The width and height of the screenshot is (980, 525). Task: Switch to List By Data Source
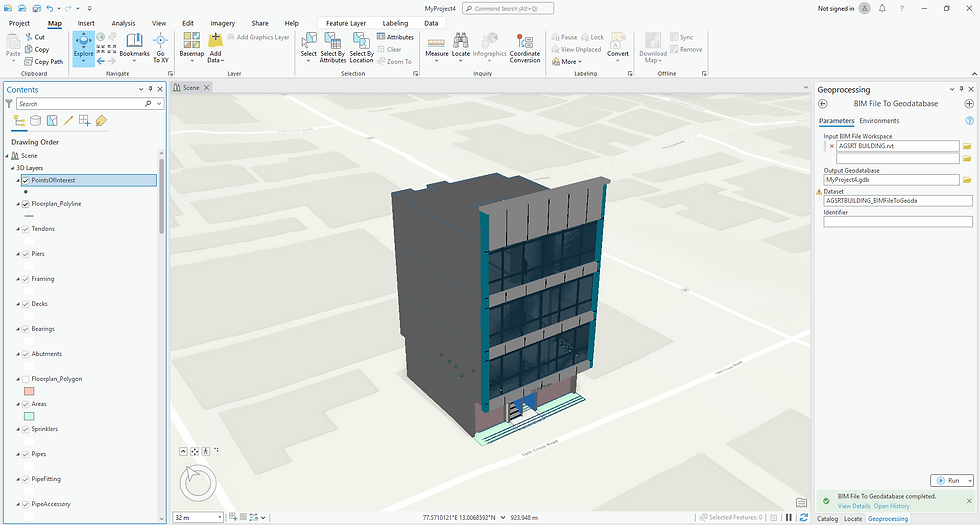(36, 121)
